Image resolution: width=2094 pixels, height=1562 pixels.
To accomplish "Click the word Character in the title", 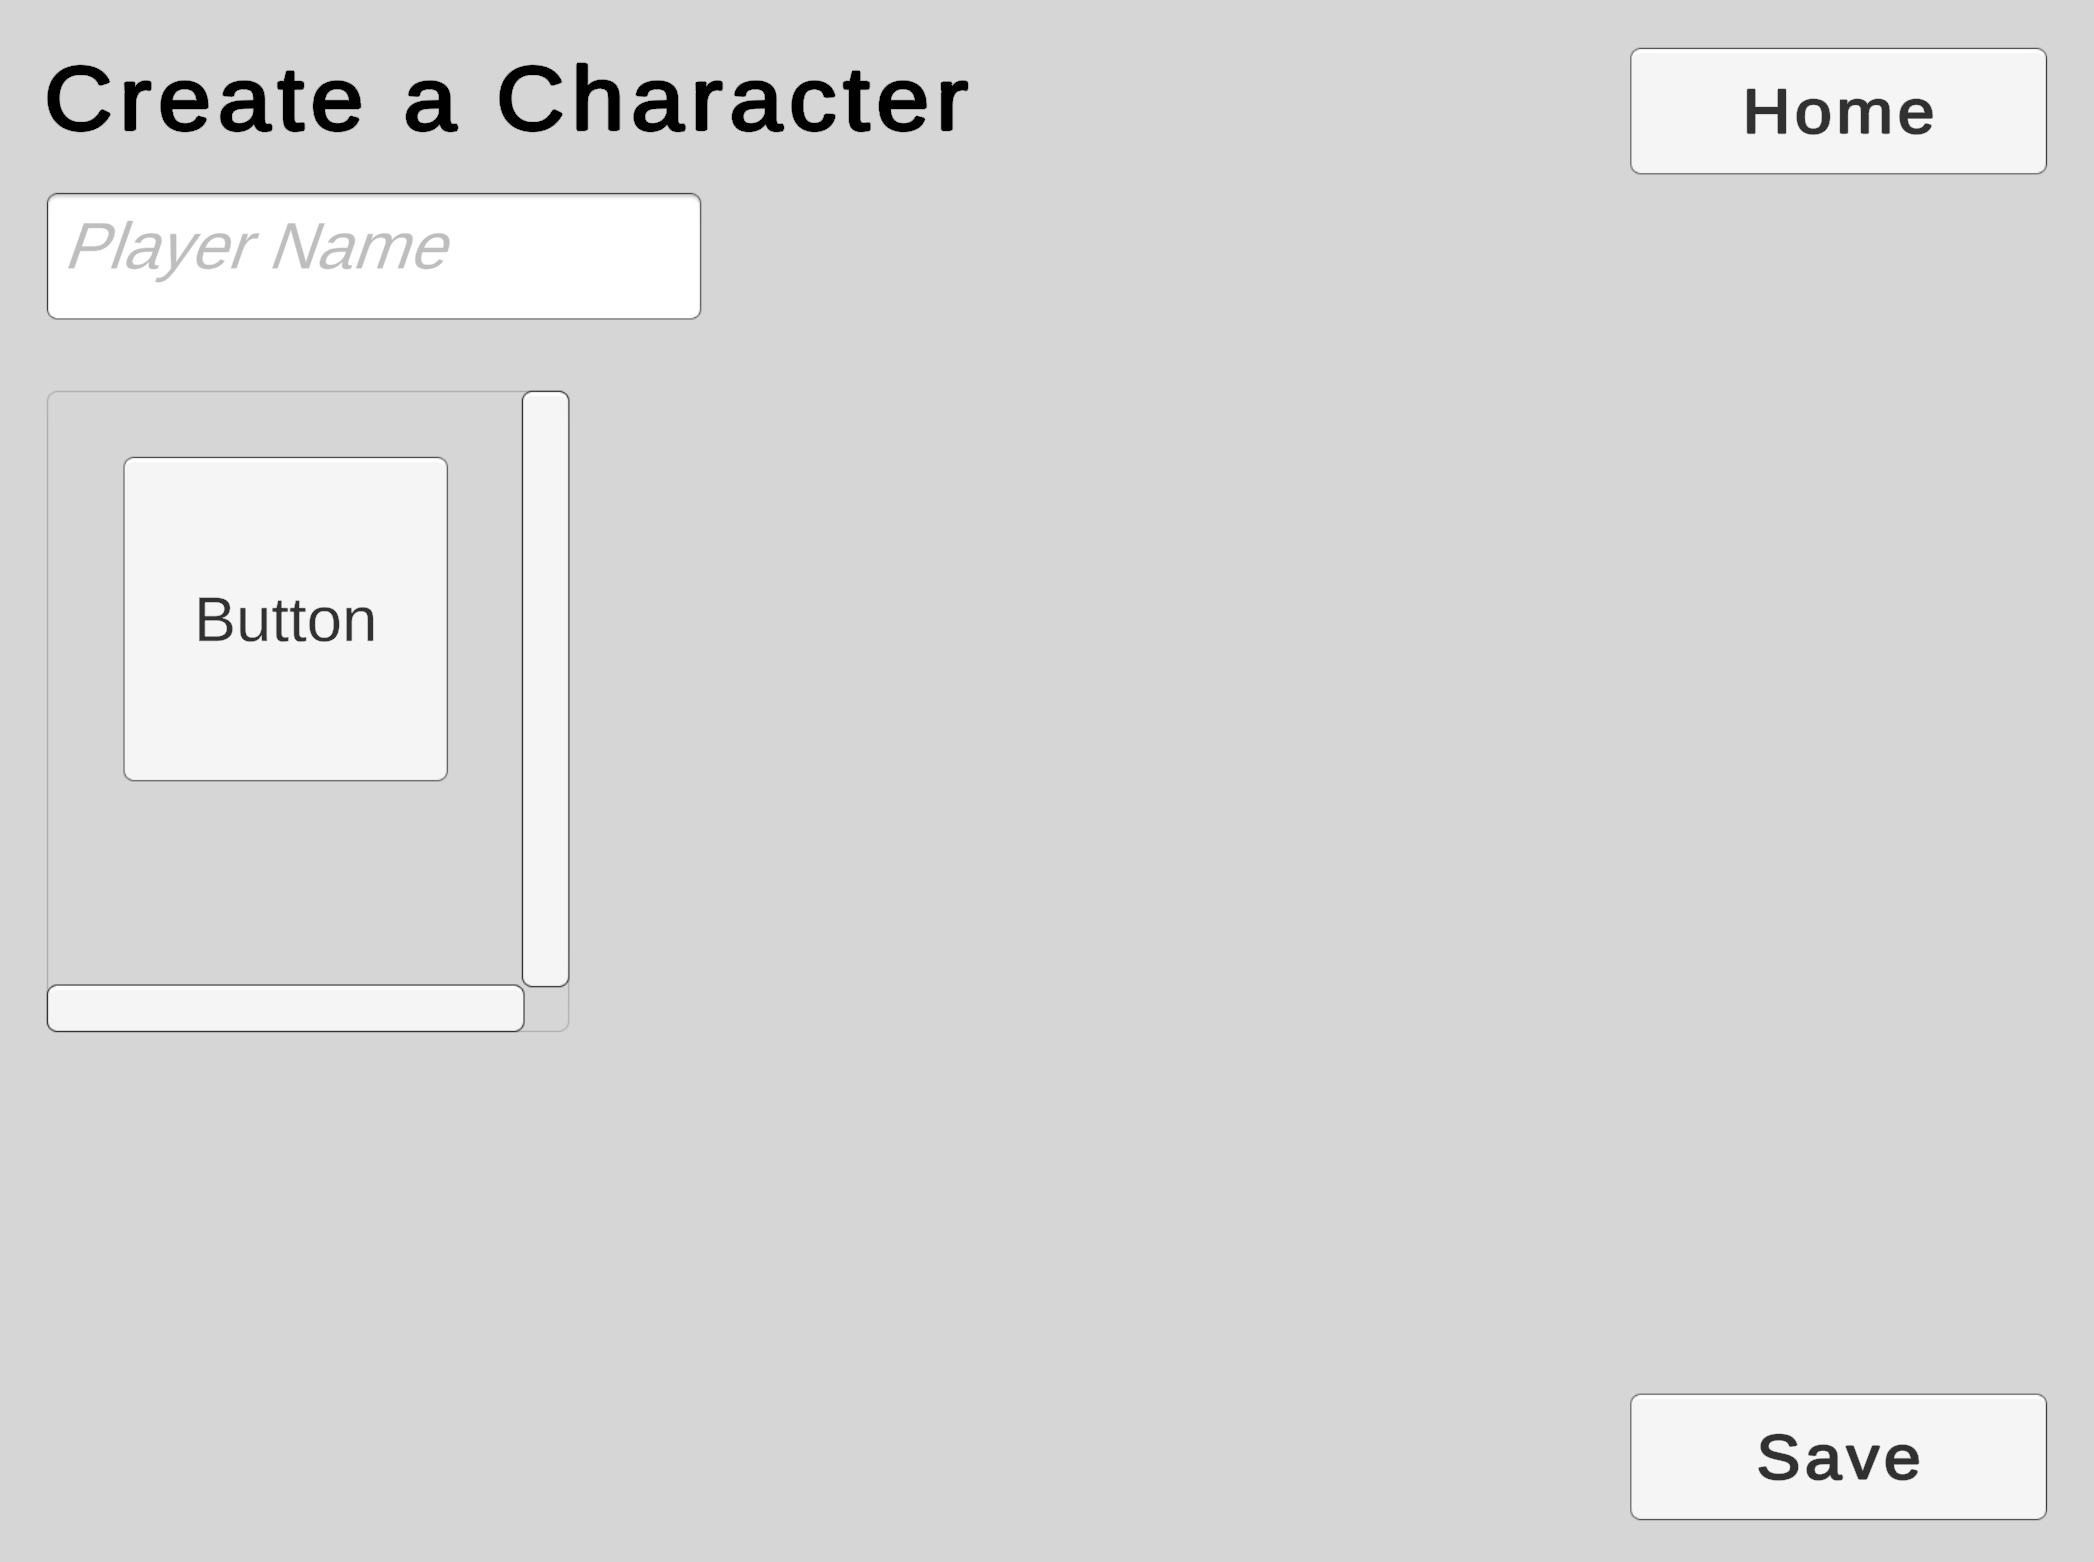I will point(733,99).
